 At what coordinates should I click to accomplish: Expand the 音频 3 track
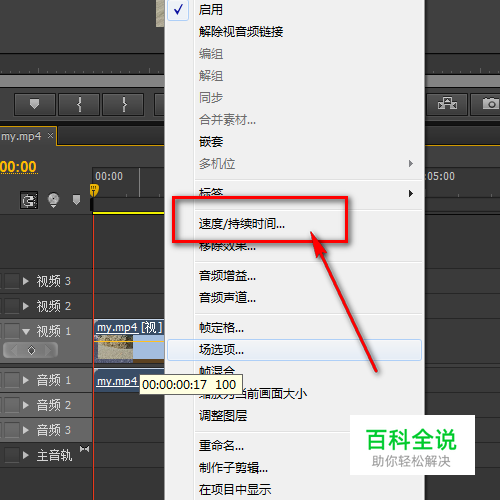tap(26, 430)
